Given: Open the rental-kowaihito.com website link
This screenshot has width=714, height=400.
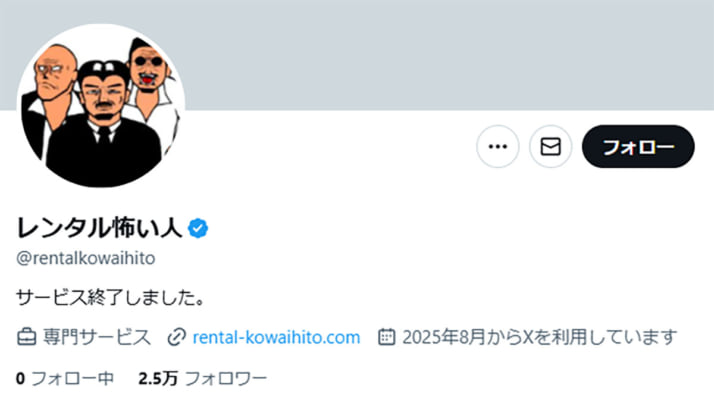Looking at the screenshot, I should point(276,338).
